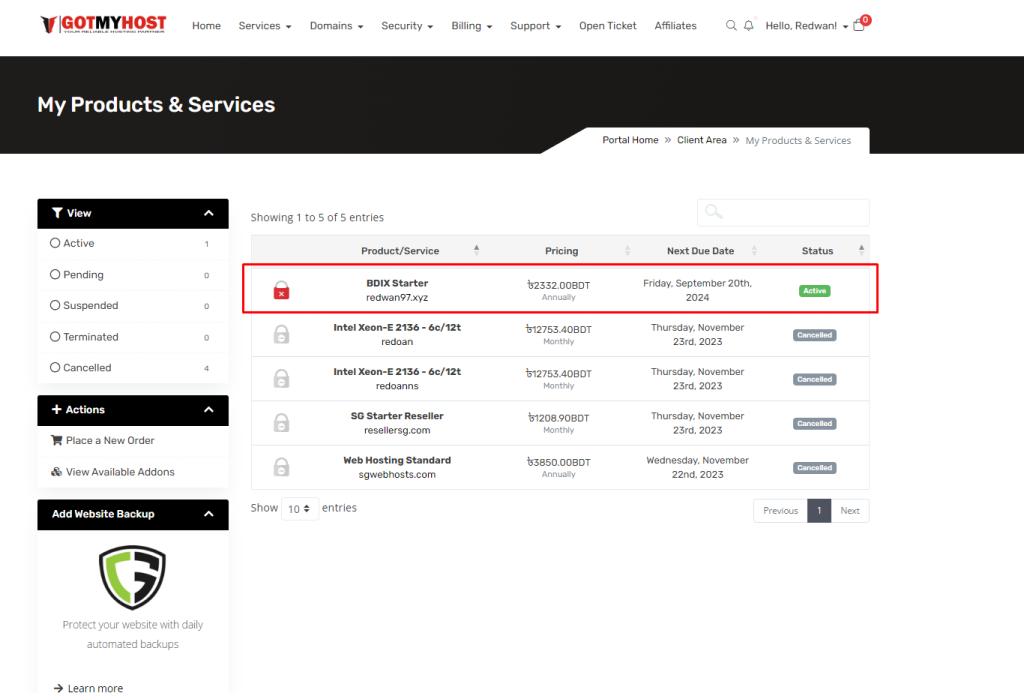This screenshot has width=1024, height=693.
Task: Select the Cancelled filter radio button
Action: tap(55, 367)
